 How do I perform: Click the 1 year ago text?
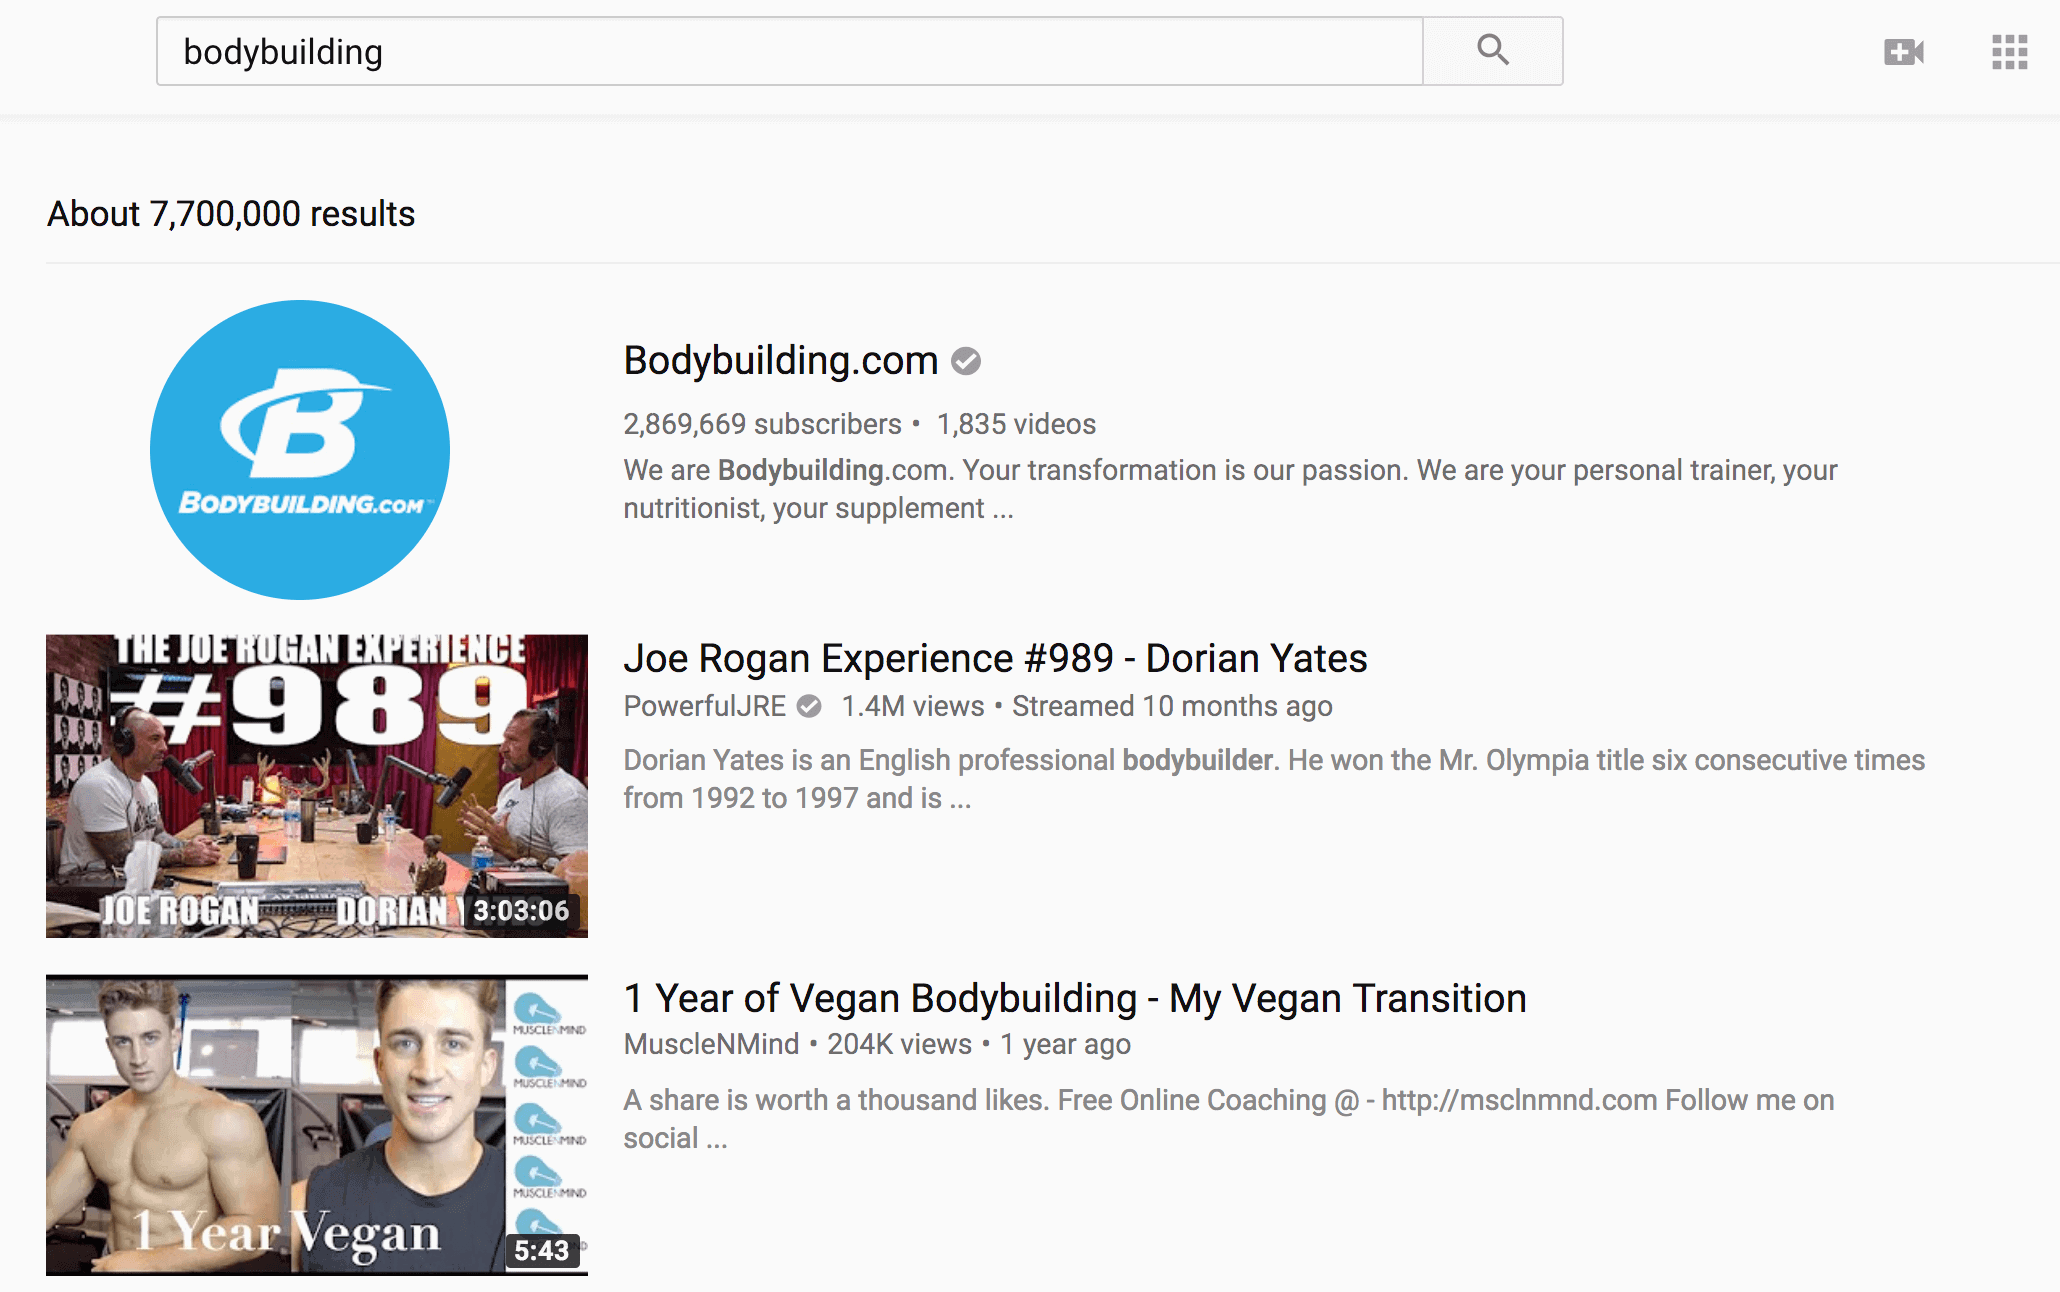(1065, 1045)
